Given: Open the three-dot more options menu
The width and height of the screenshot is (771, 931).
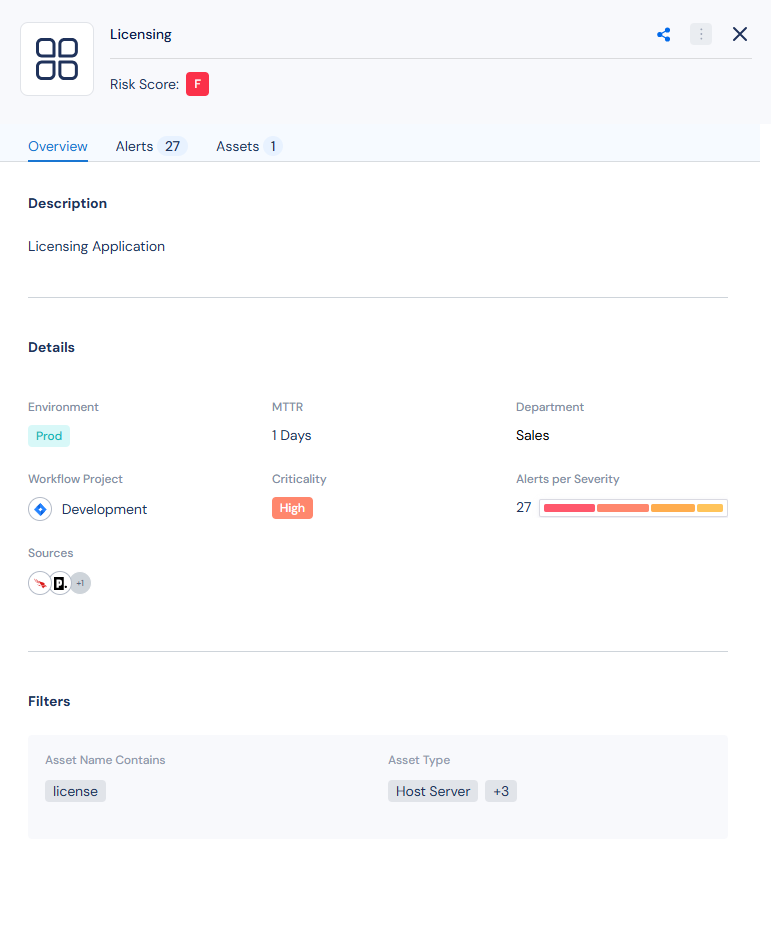Looking at the screenshot, I should click(x=701, y=34).
